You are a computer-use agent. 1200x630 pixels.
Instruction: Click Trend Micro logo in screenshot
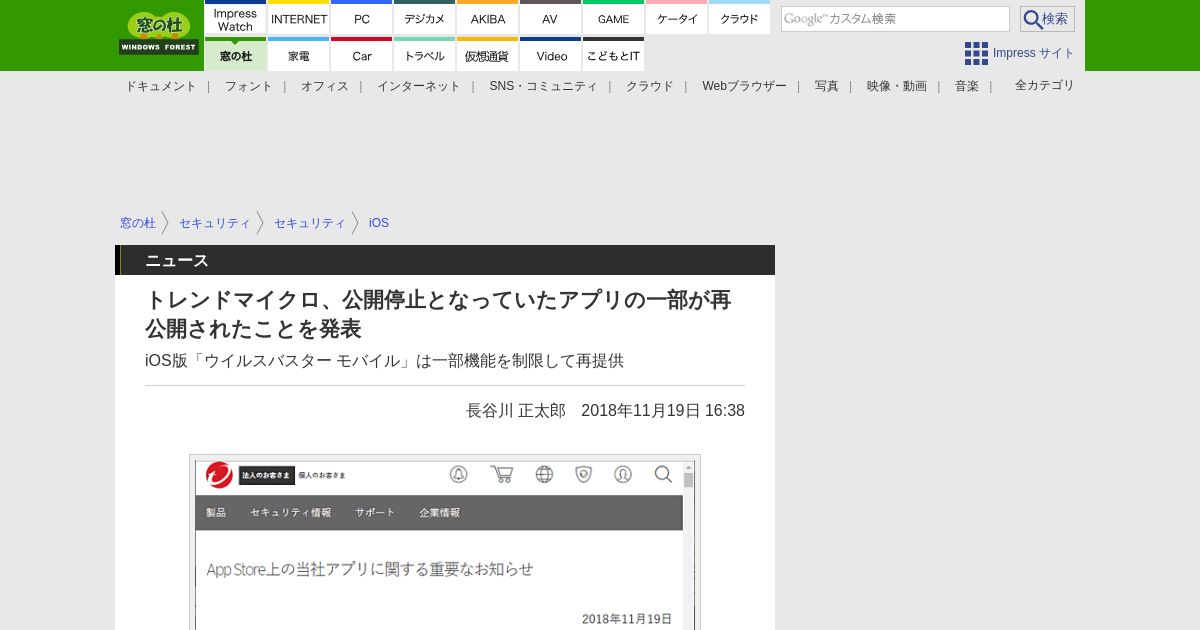click(219, 475)
